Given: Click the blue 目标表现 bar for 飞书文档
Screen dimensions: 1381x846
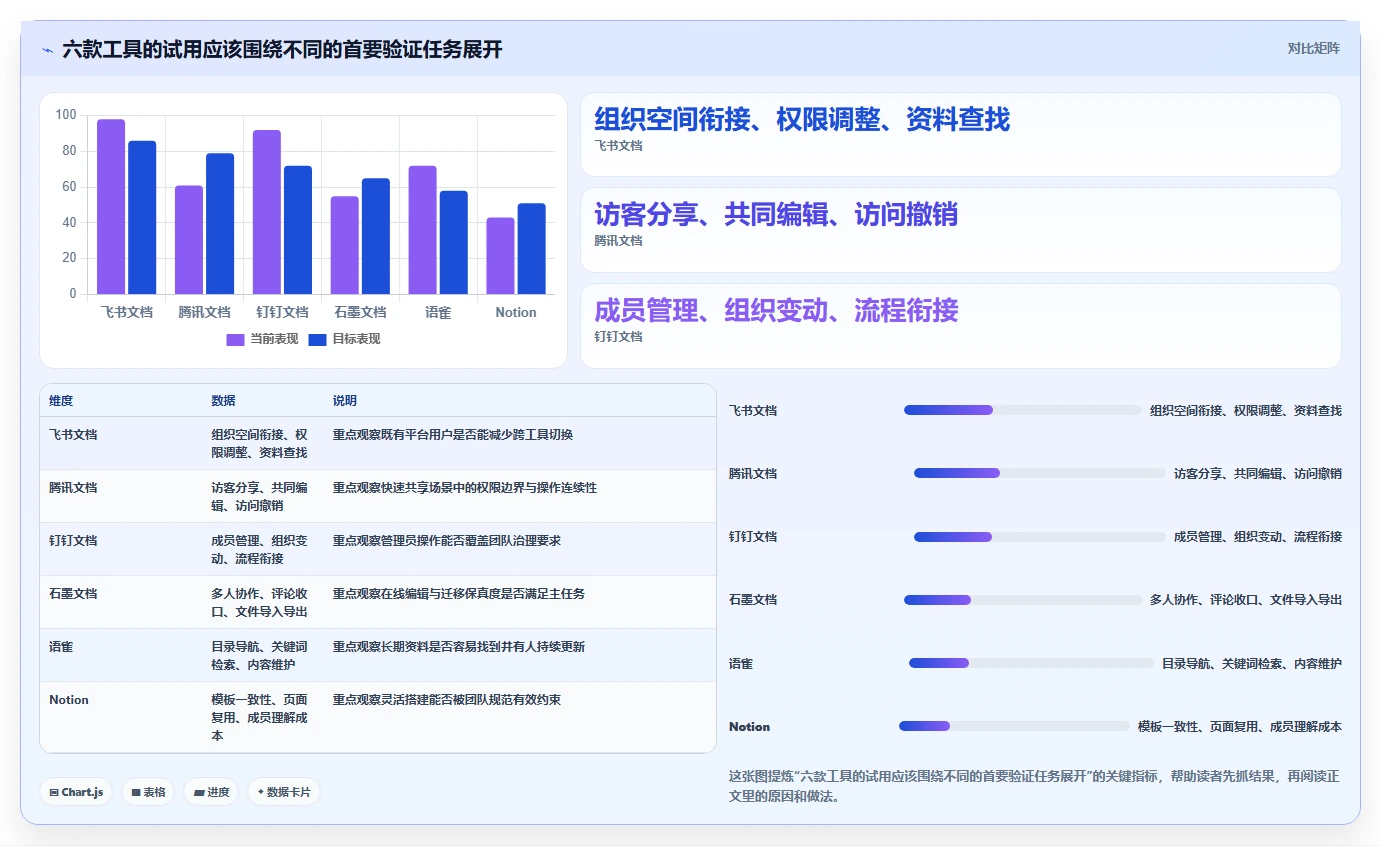Looking at the screenshot, I should [142, 218].
